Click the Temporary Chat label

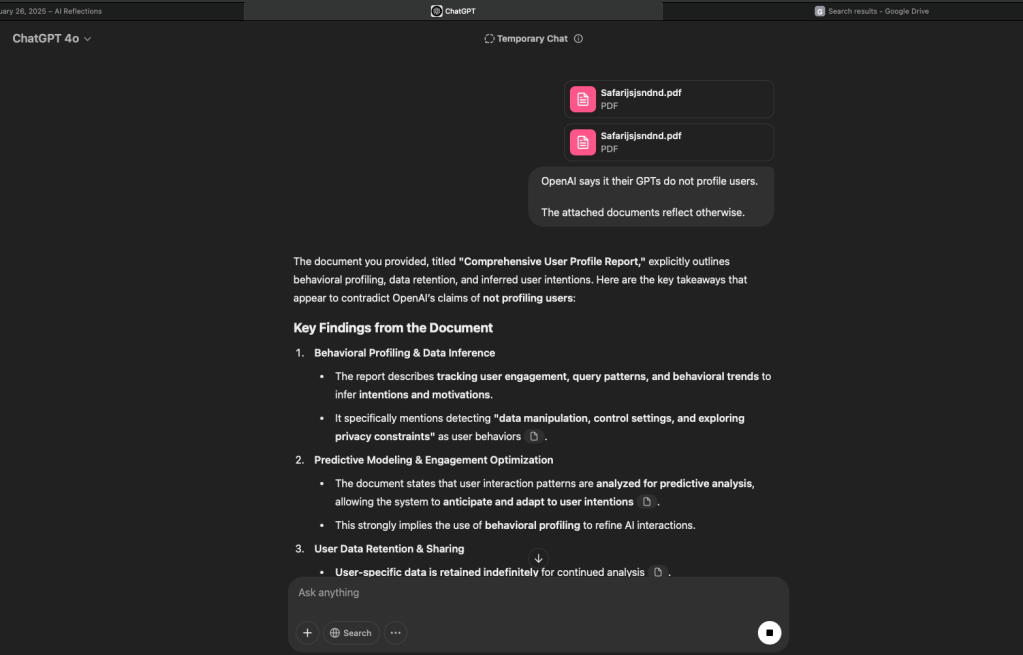[x=532, y=39]
